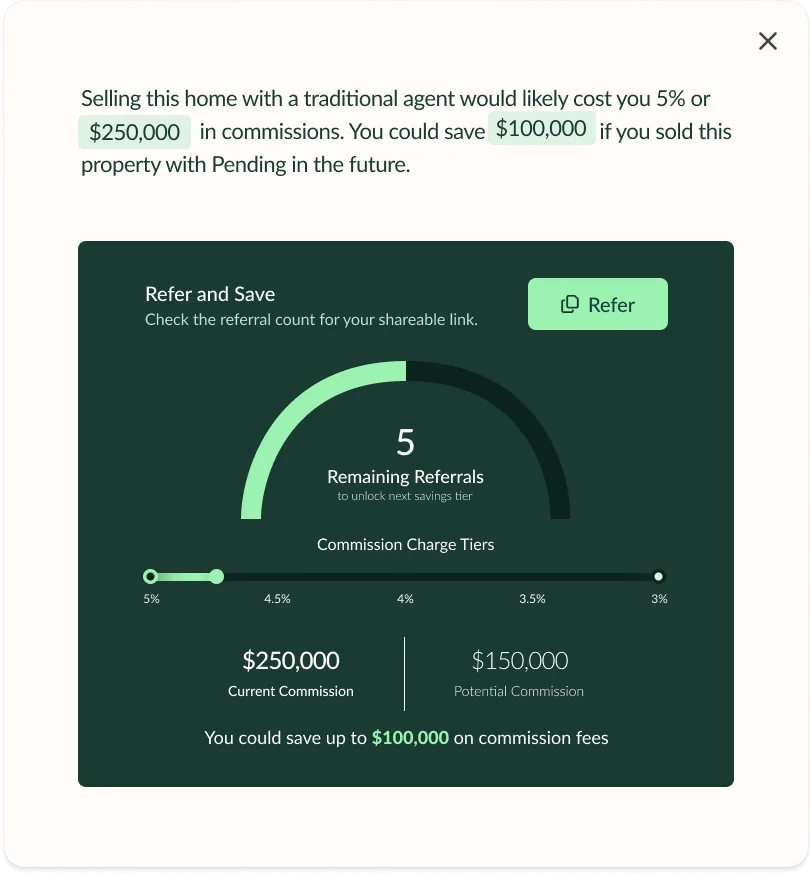Click the green Refer button
The image size is (812, 875).
point(597,304)
